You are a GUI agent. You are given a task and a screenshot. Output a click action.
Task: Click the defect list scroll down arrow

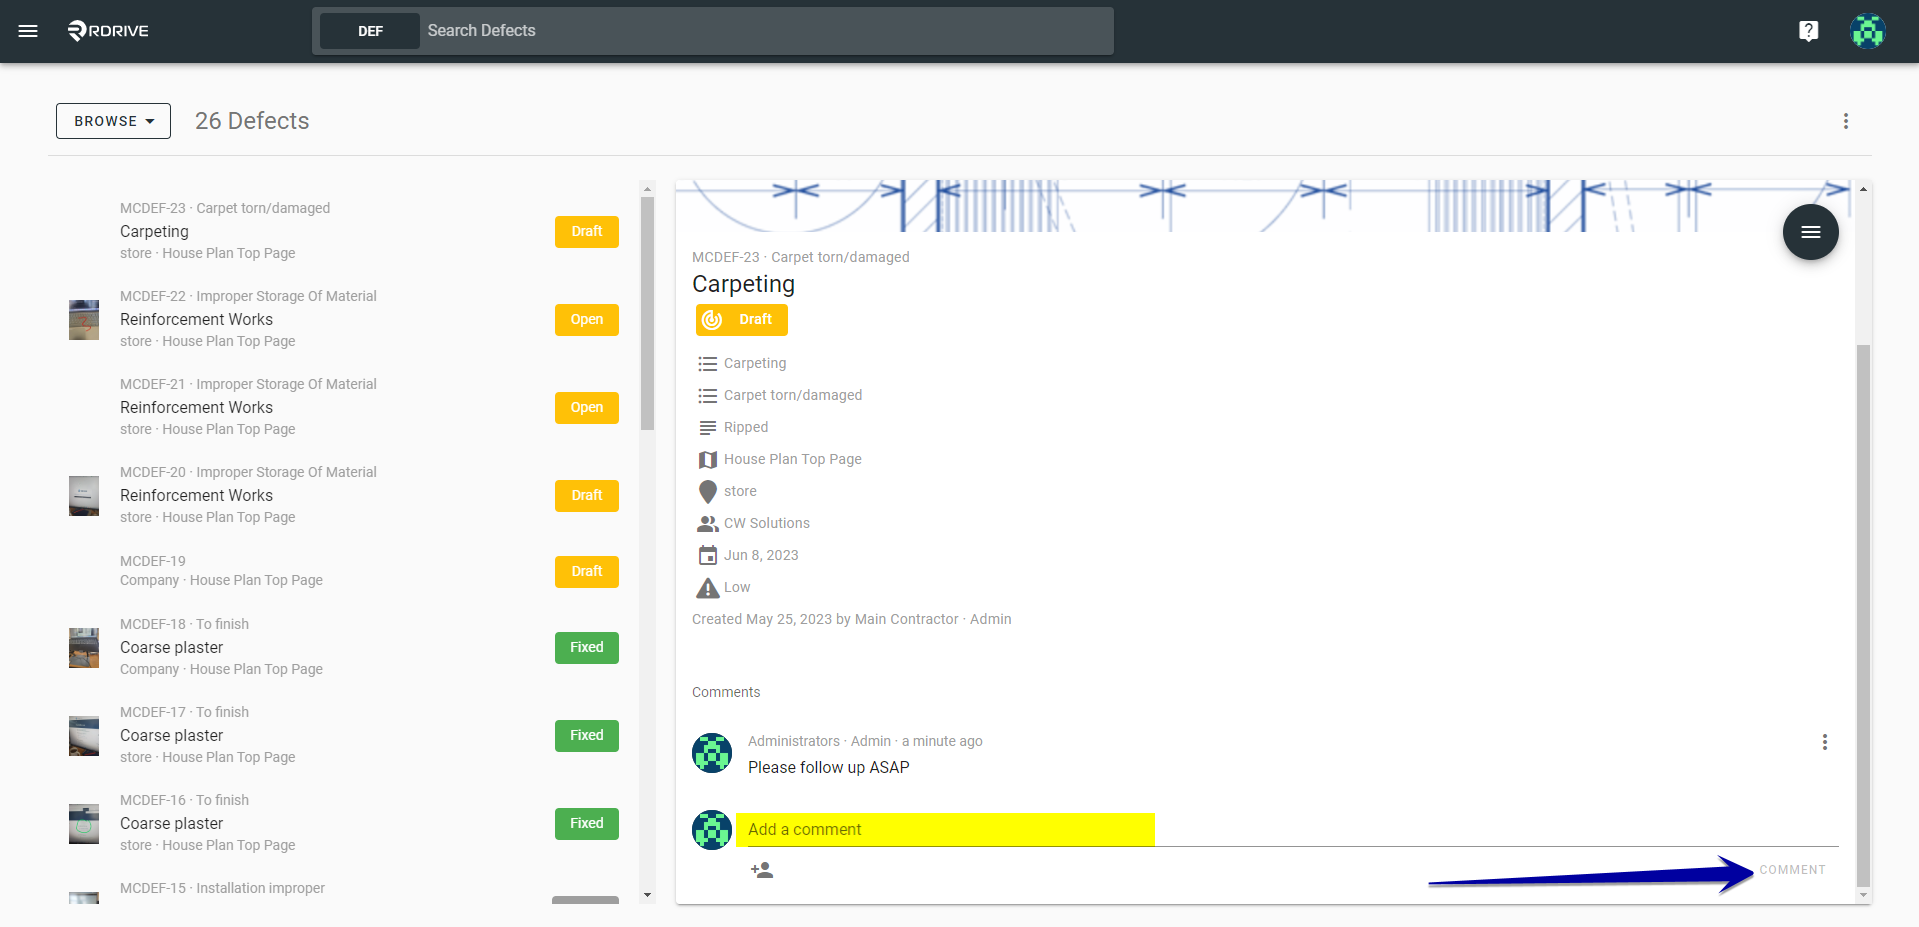[x=647, y=896]
